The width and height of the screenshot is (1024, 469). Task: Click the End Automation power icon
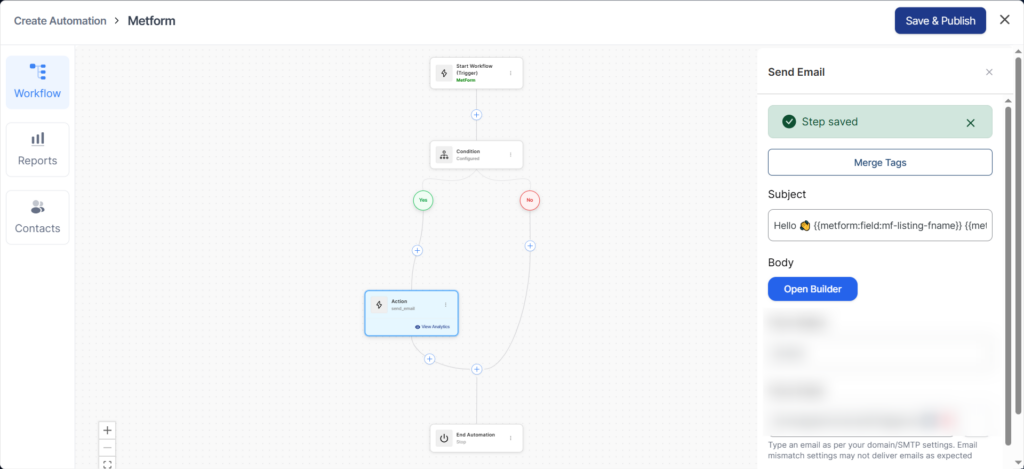444,438
